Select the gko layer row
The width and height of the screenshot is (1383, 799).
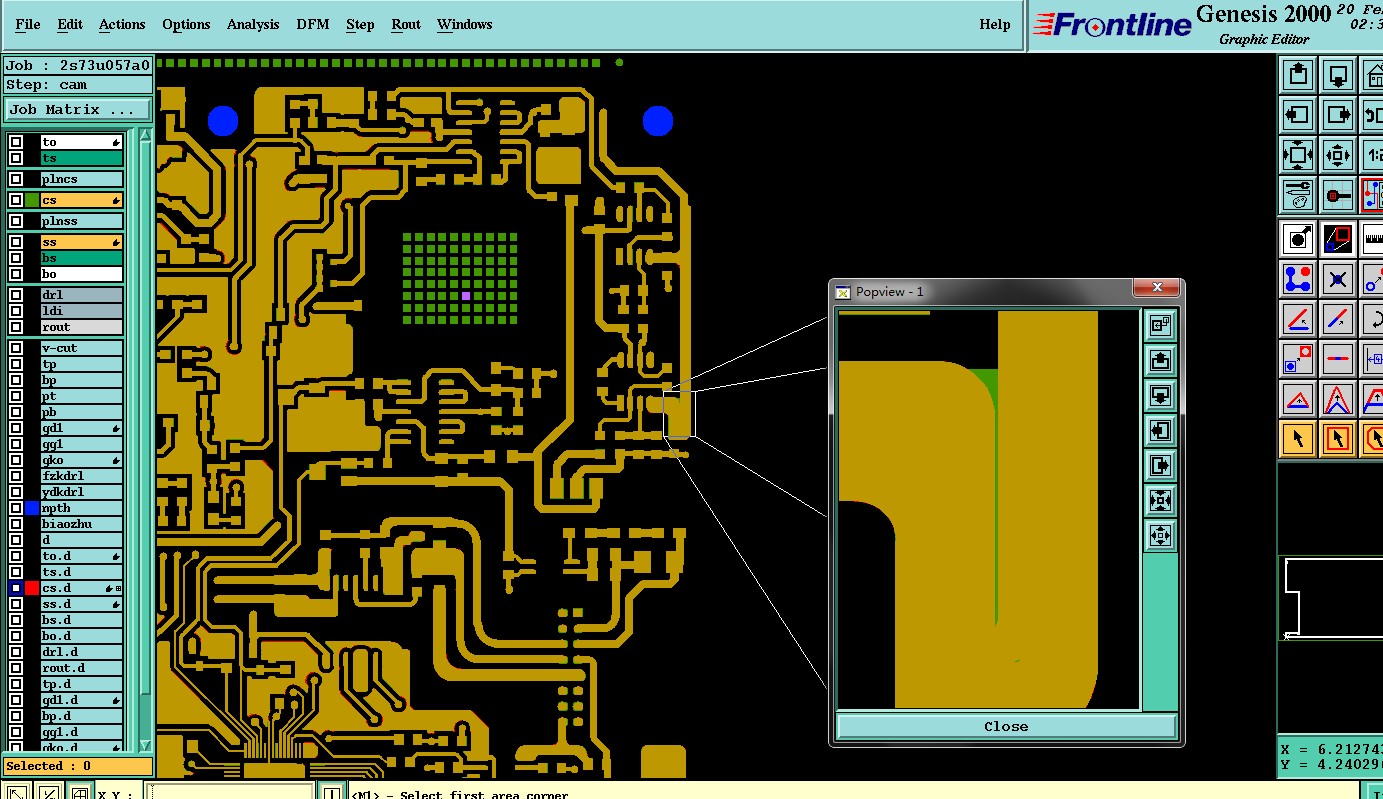click(82, 460)
